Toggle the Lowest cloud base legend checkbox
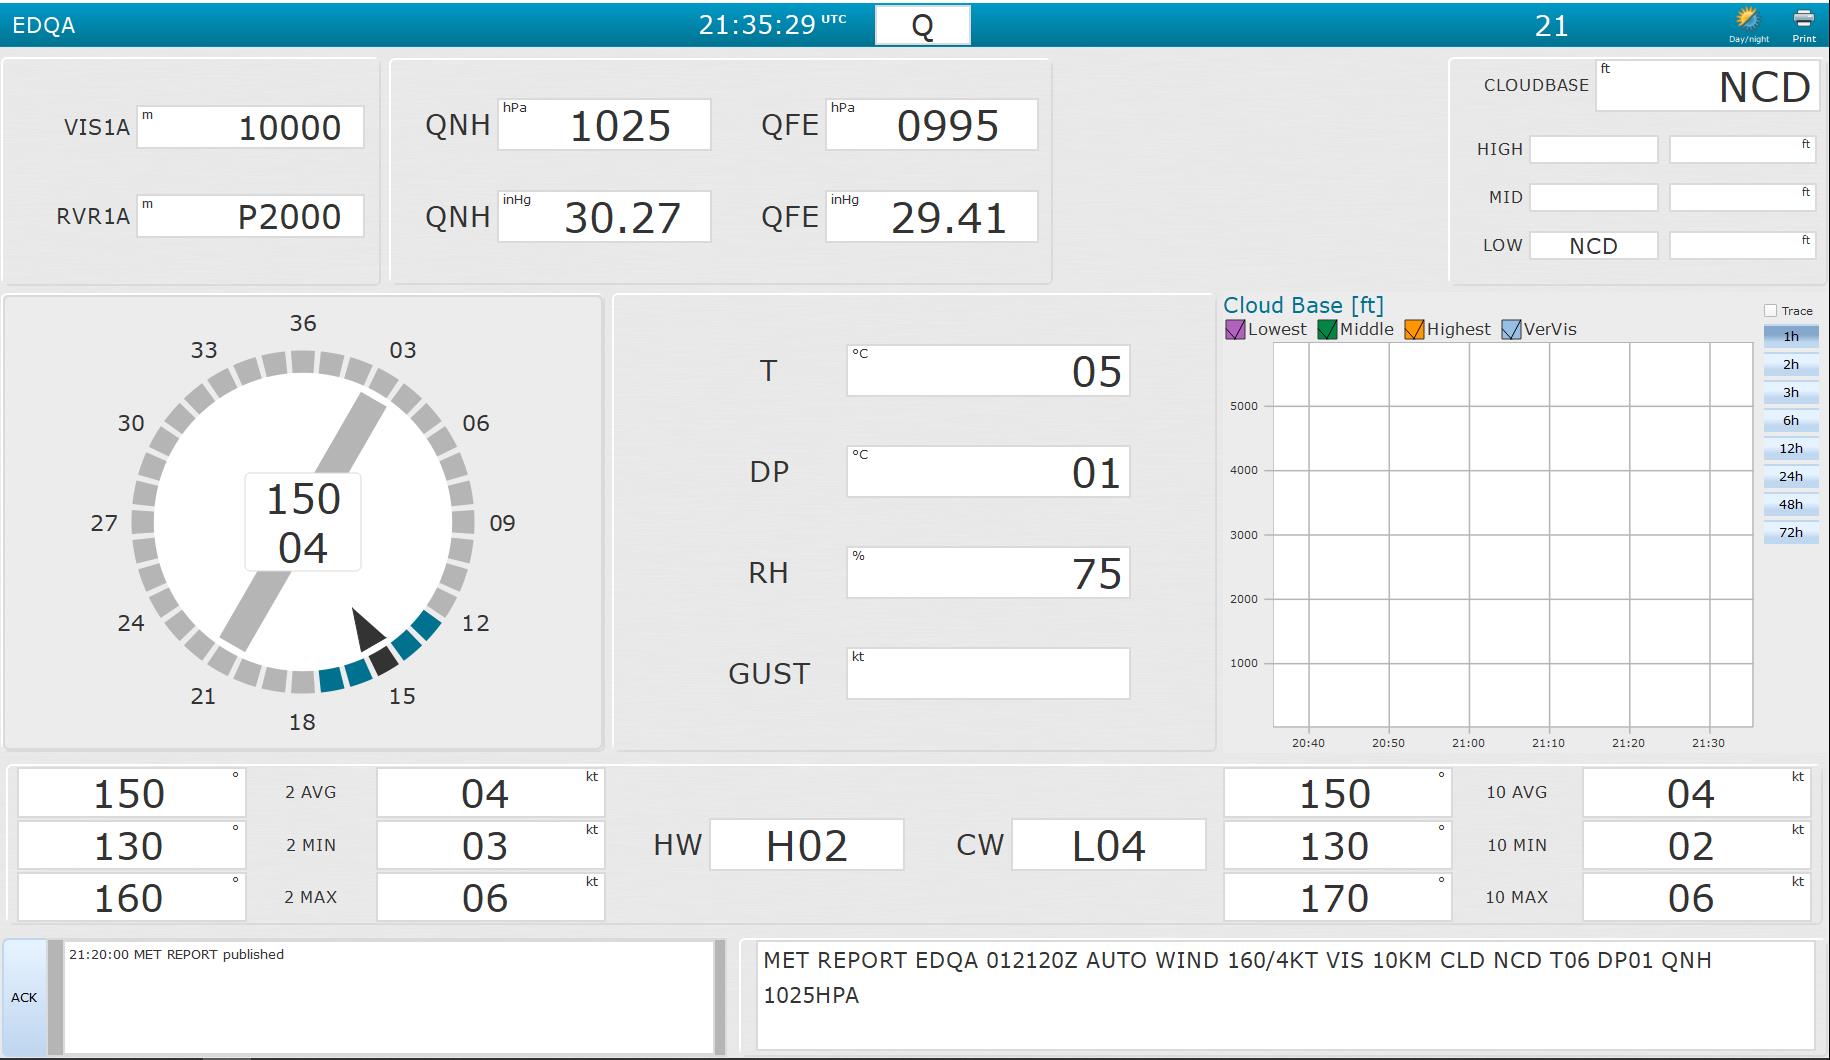The width and height of the screenshot is (1830, 1060). point(1235,330)
